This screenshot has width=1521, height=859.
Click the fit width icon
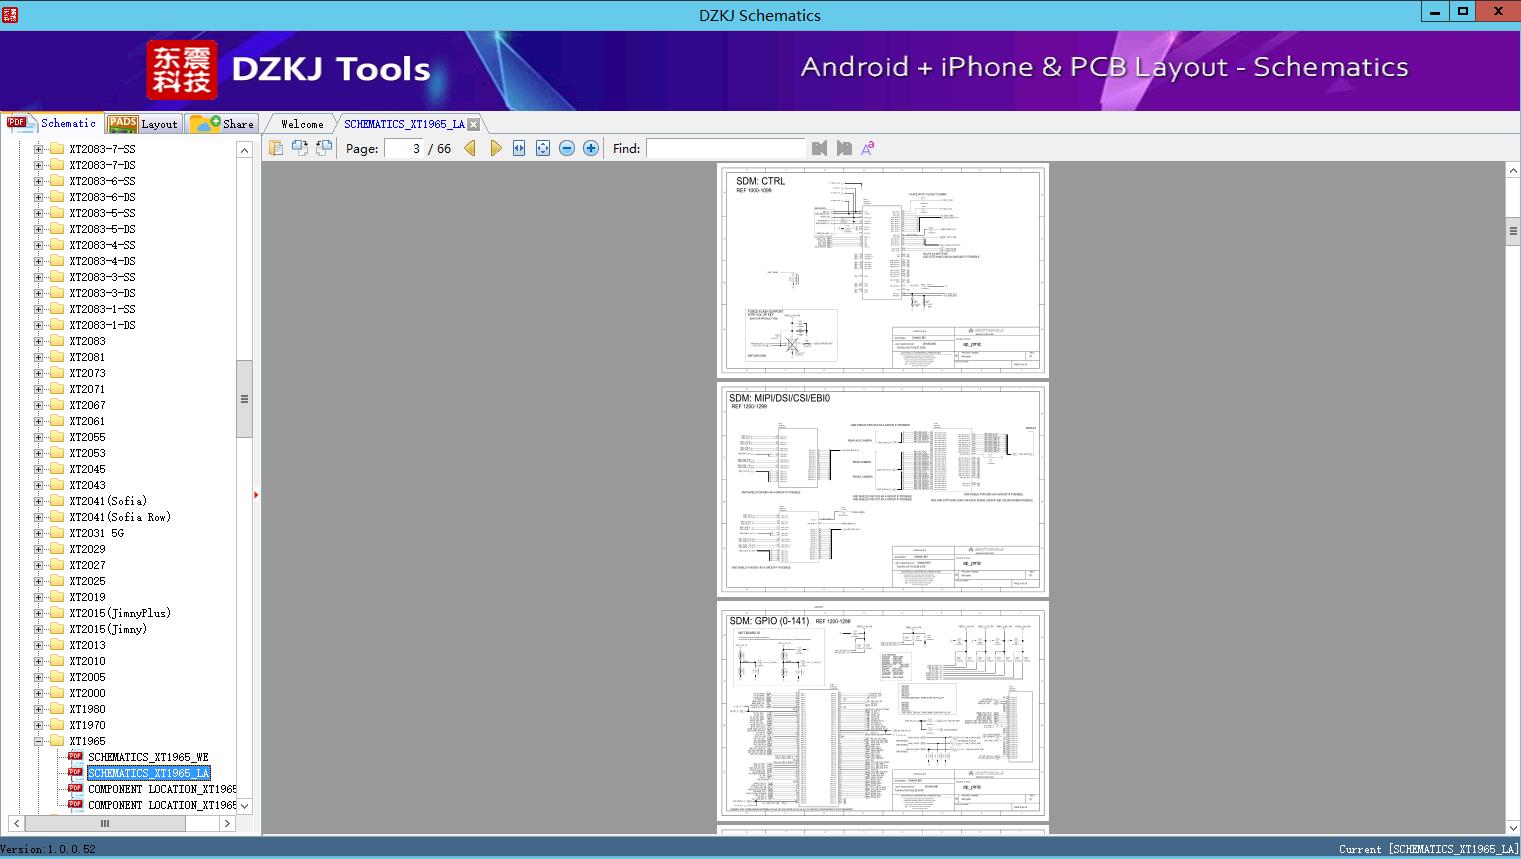click(519, 148)
